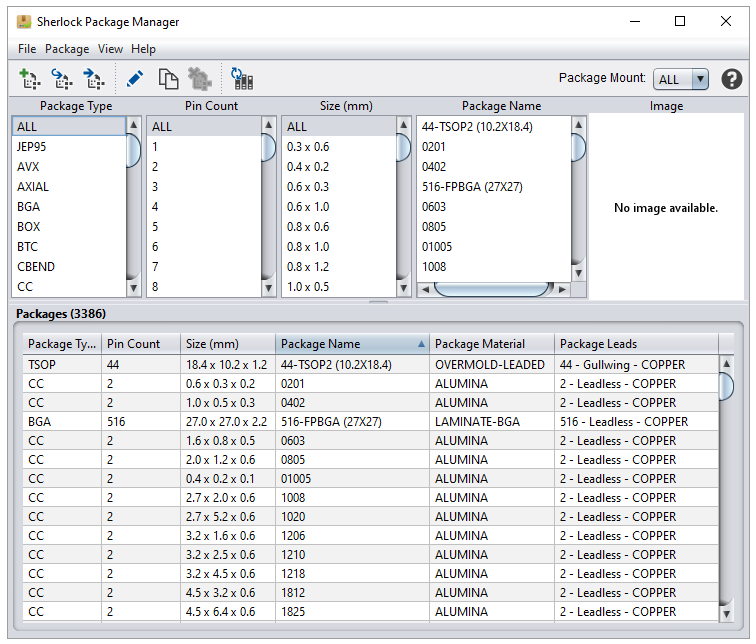Click the Import Packages toolbar icon
This screenshot has height=644, width=756.
[x=62, y=79]
